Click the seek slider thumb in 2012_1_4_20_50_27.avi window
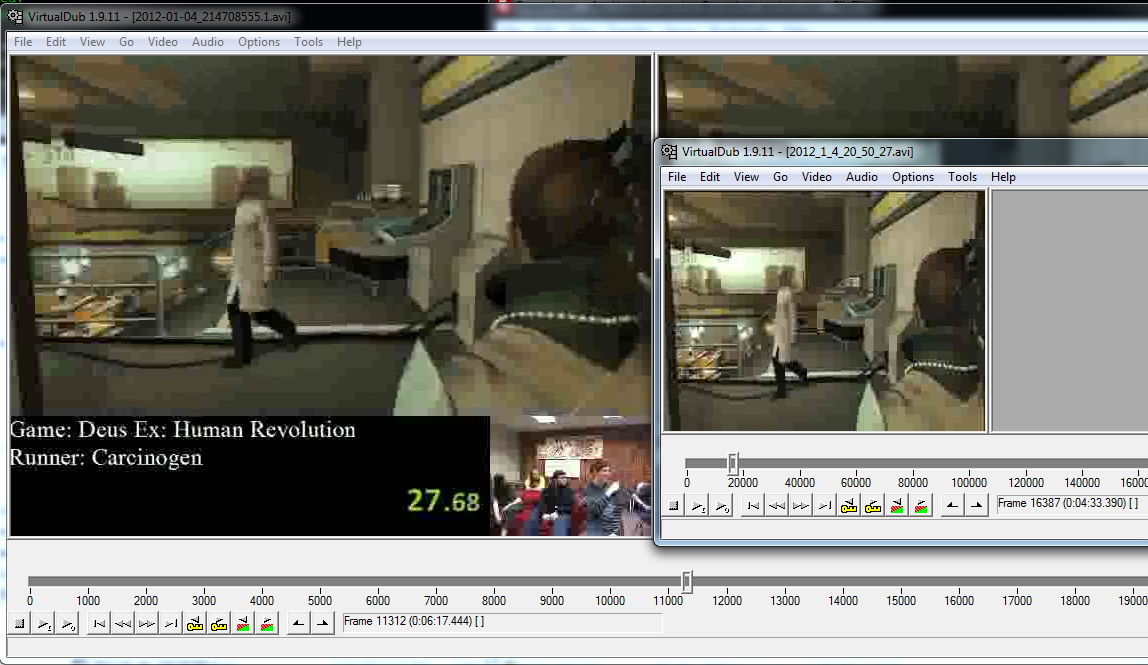This screenshot has height=665, width=1148. point(732,463)
